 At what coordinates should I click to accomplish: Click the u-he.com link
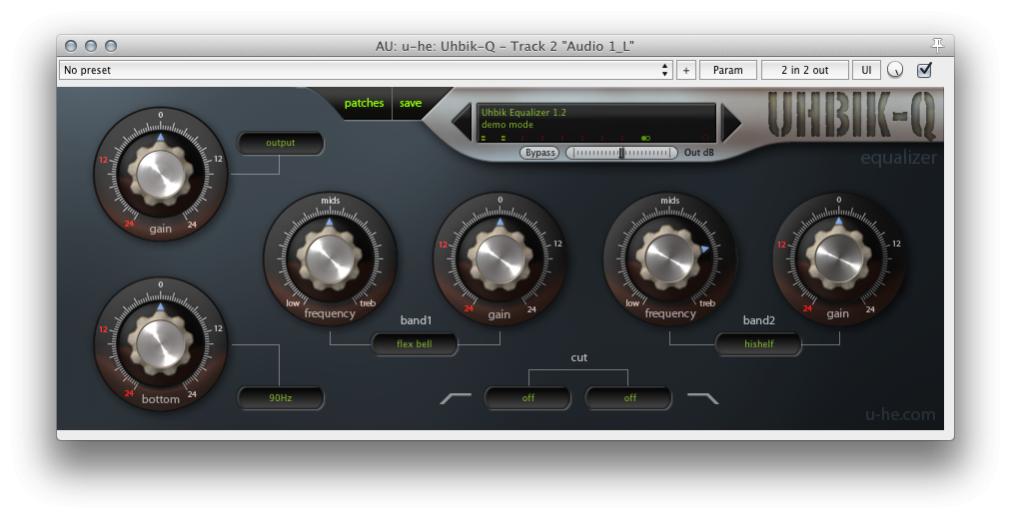tap(900, 415)
